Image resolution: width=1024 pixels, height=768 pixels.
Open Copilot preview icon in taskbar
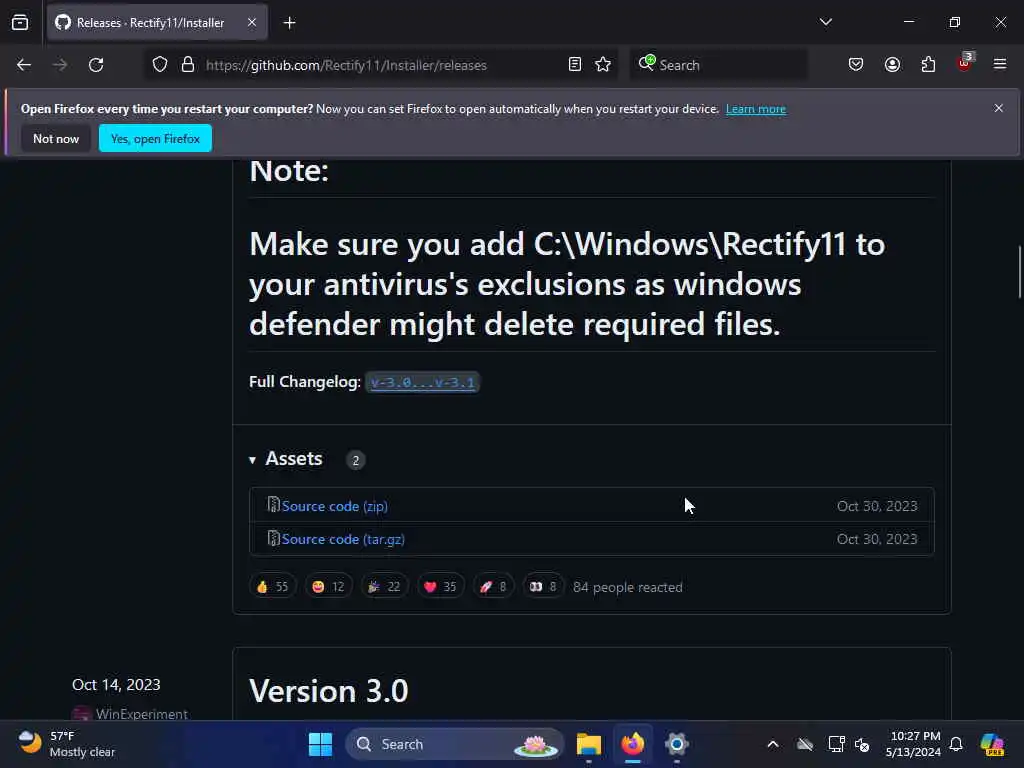pyautogui.click(x=992, y=744)
